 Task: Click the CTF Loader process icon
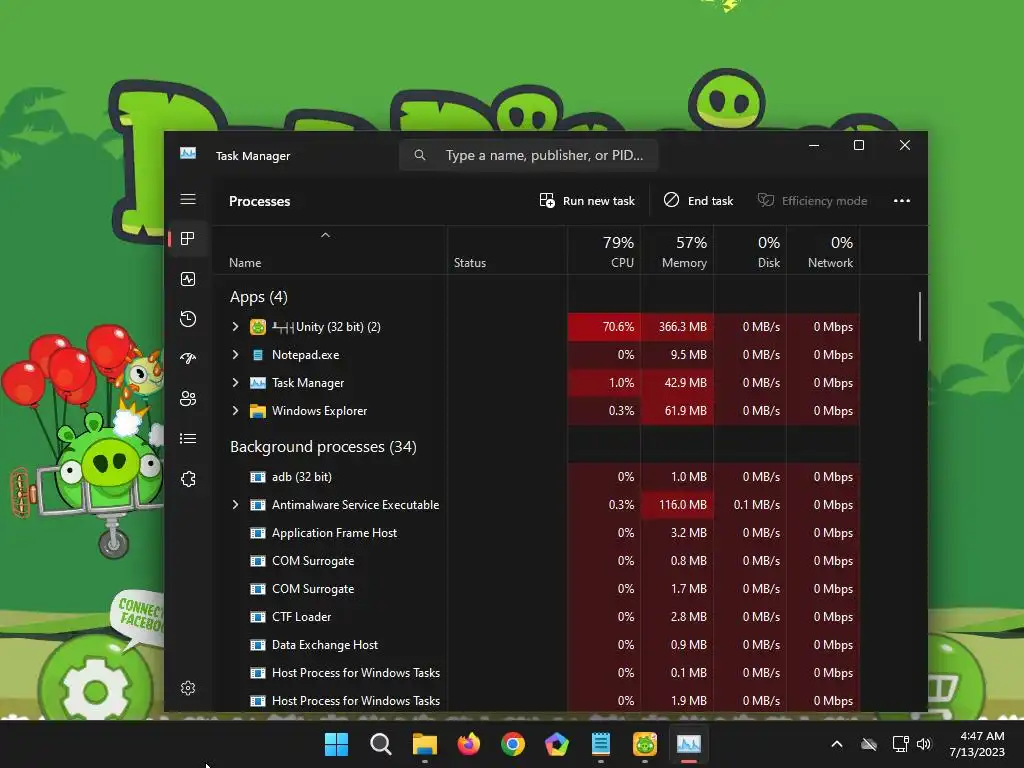point(258,616)
